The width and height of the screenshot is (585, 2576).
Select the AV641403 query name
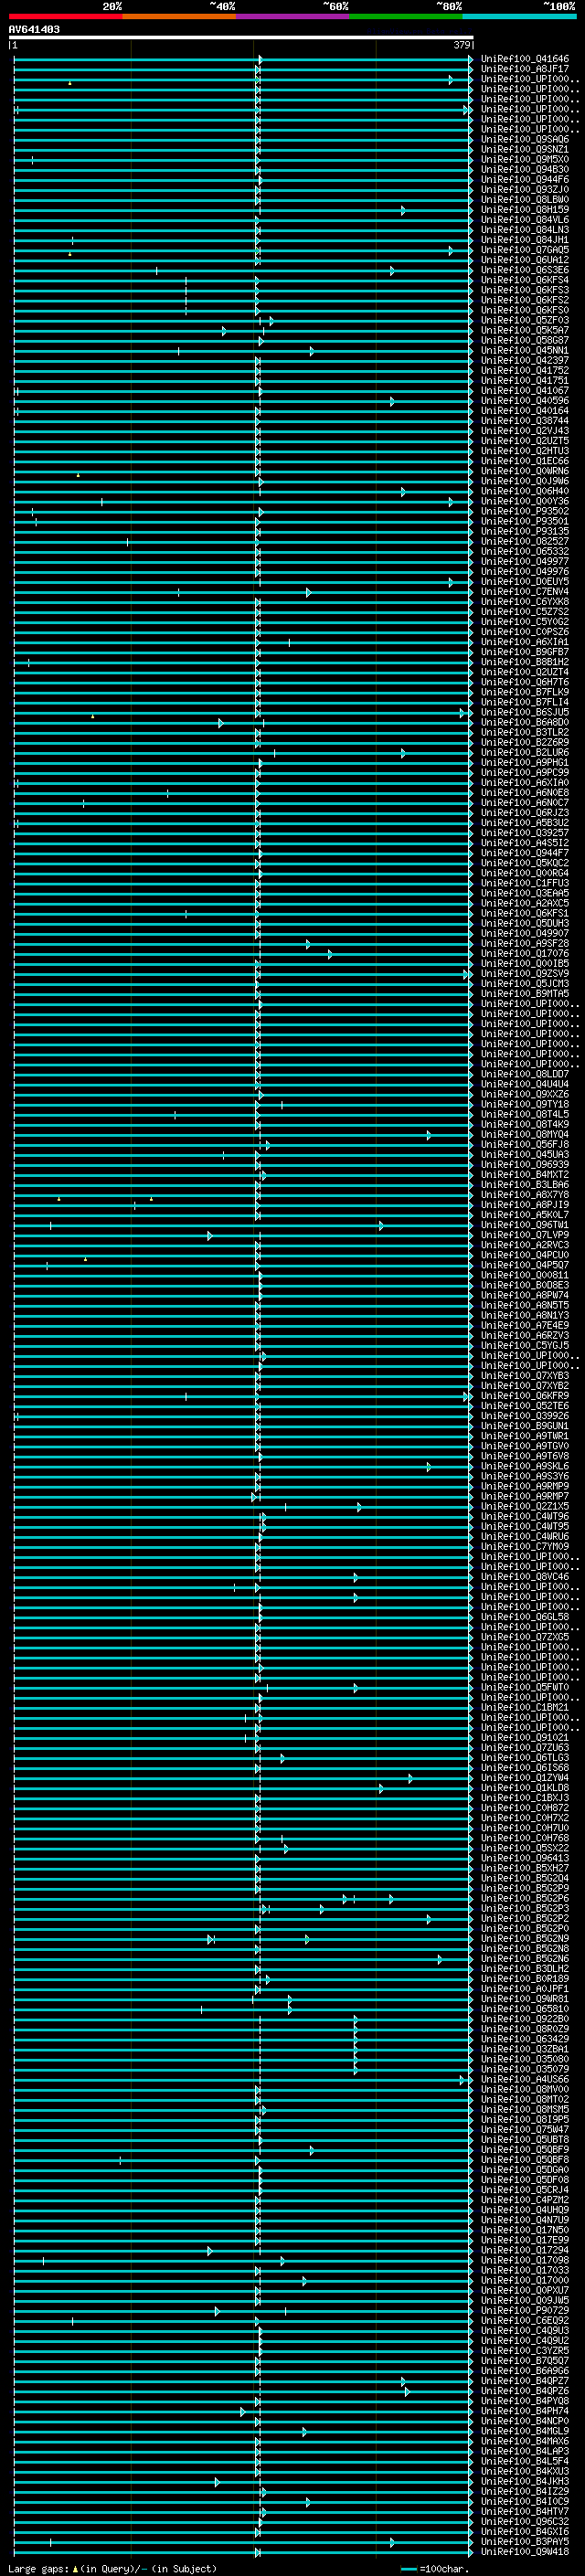pyautogui.click(x=34, y=30)
